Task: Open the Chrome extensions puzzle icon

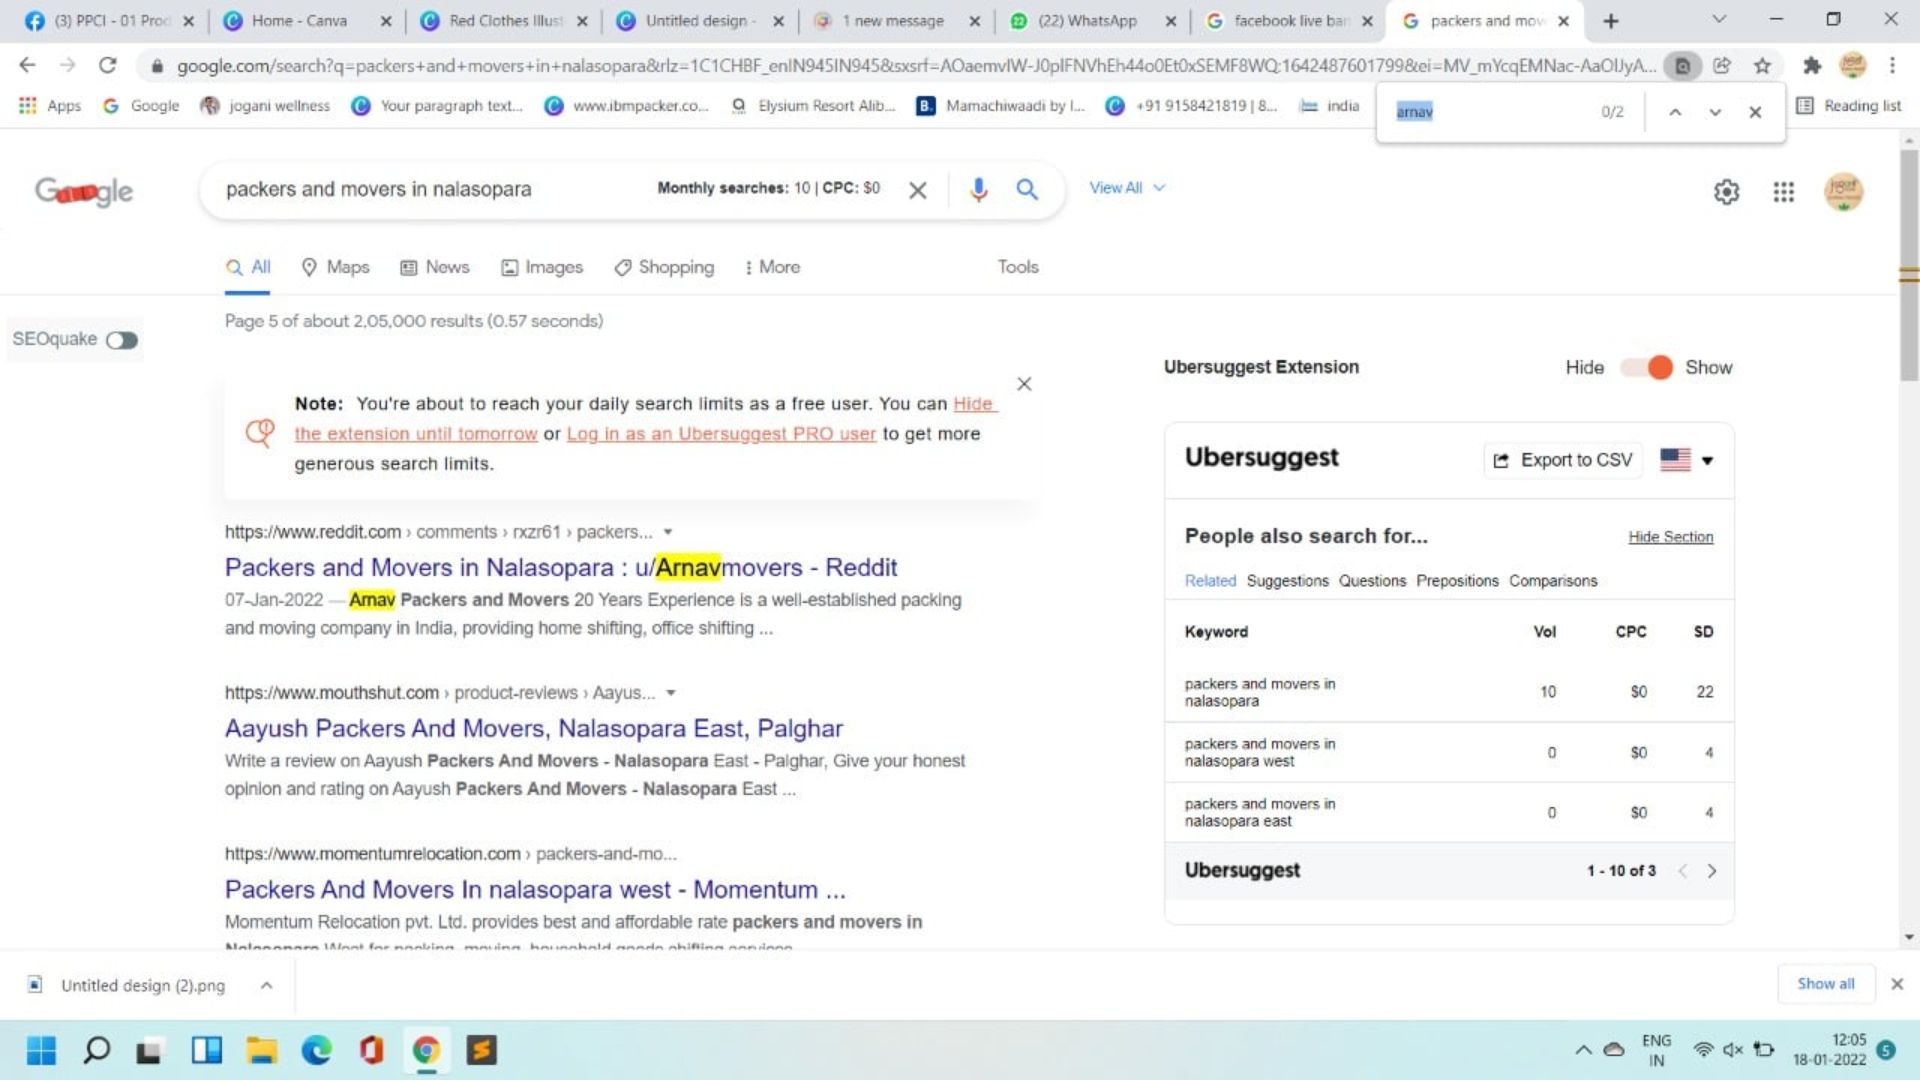Action: point(1812,66)
